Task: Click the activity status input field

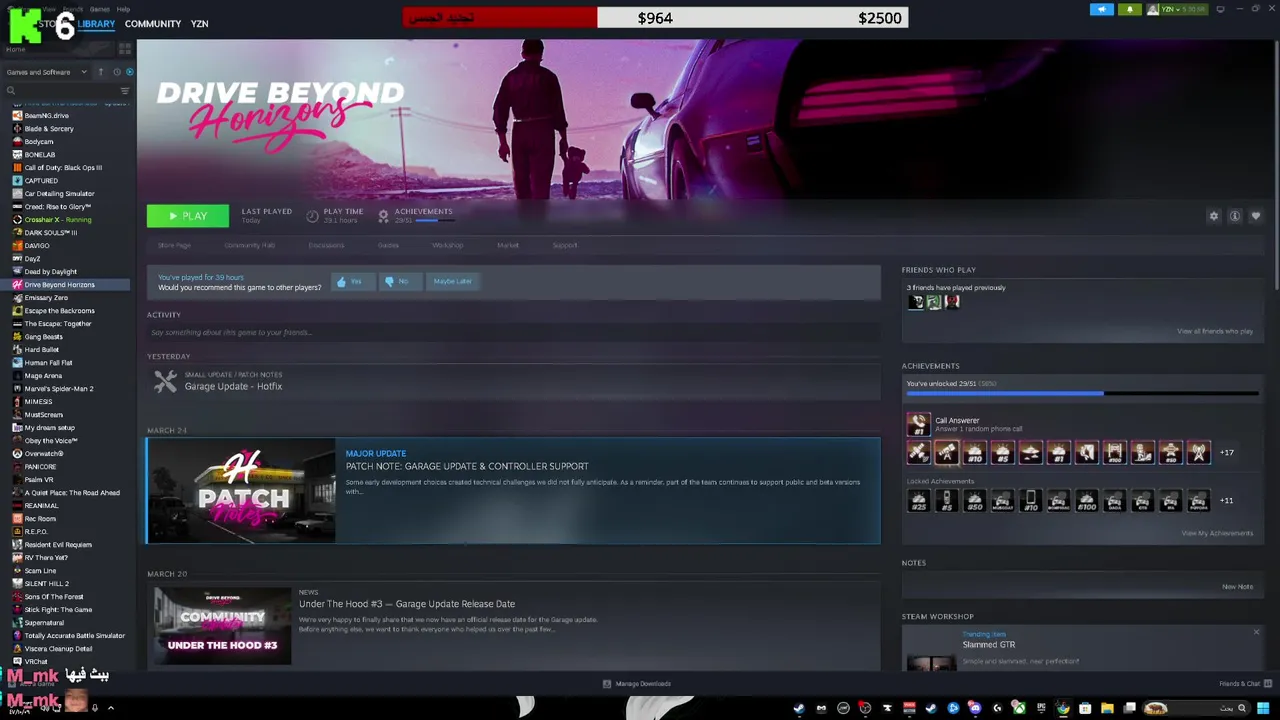Action: tap(513, 332)
